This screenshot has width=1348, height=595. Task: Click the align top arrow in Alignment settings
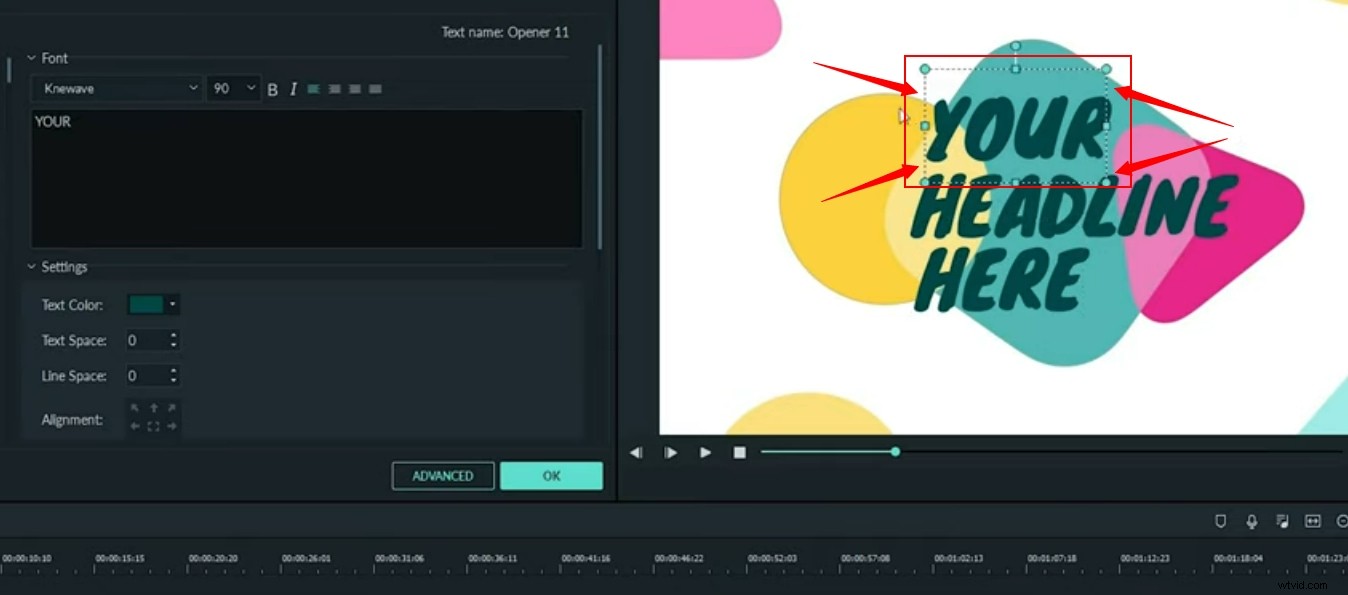point(154,407)
